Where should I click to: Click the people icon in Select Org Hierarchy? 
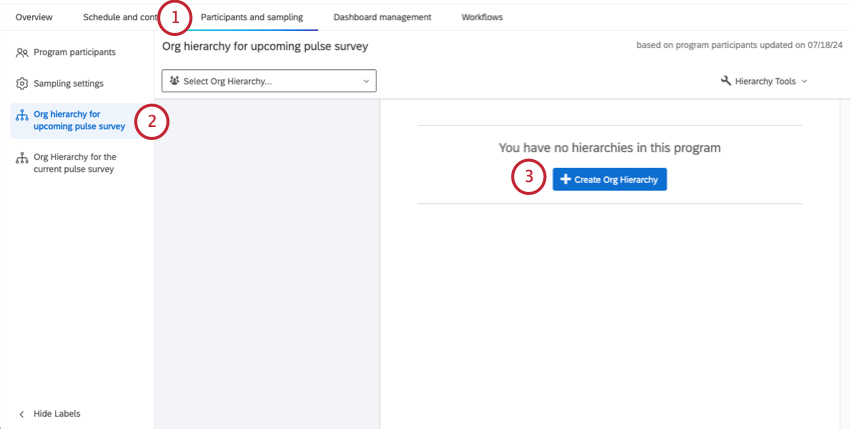pos(175,81)
